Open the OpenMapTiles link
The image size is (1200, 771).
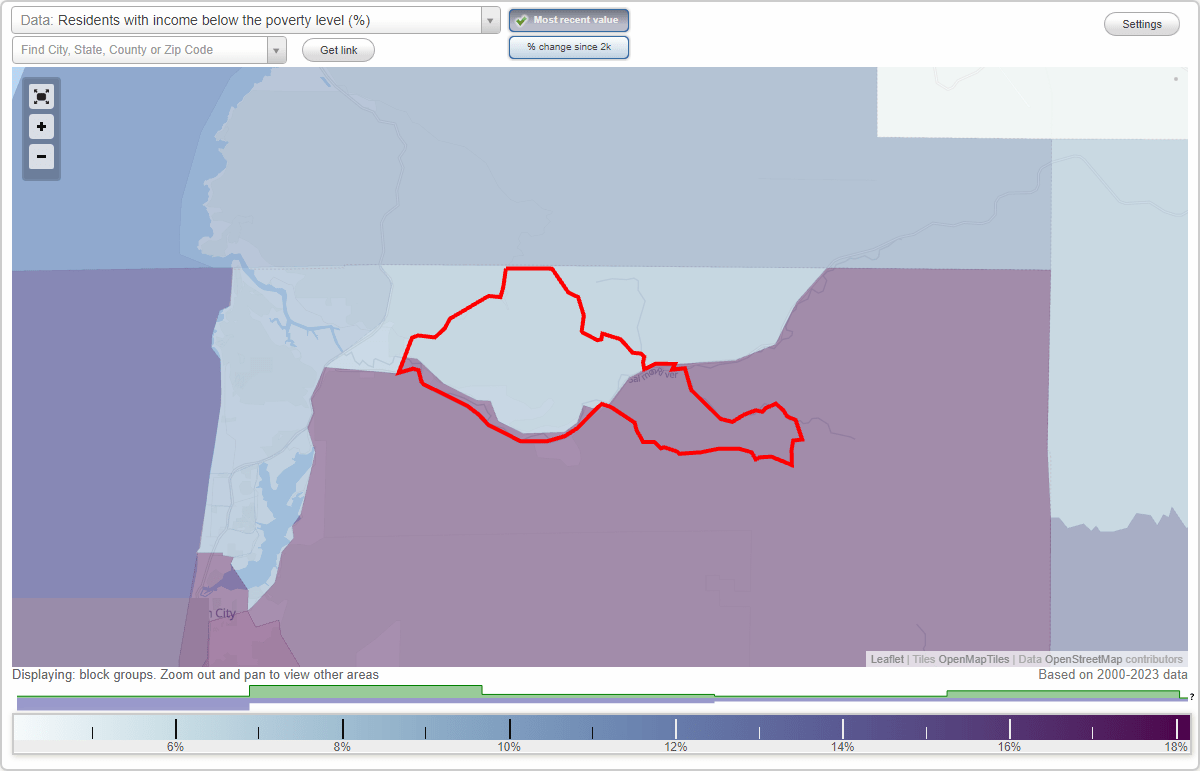point(974,659)
